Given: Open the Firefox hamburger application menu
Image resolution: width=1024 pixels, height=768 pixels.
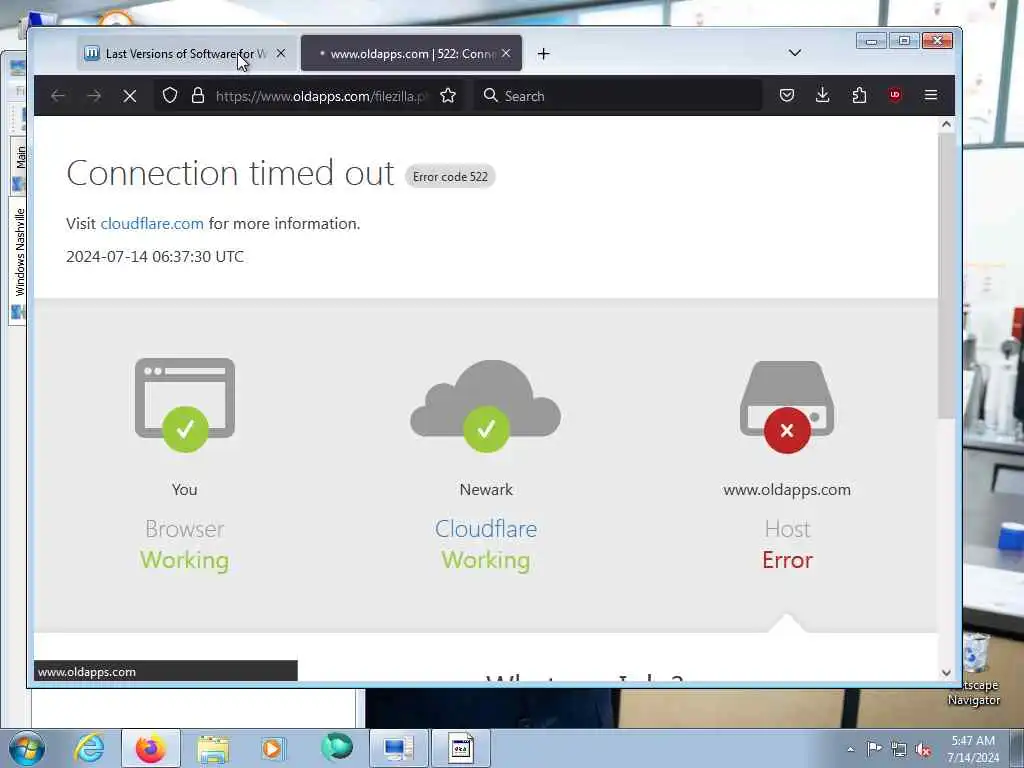Looking at the screenshot, I should pyautogui.click(x=931, y=95).
